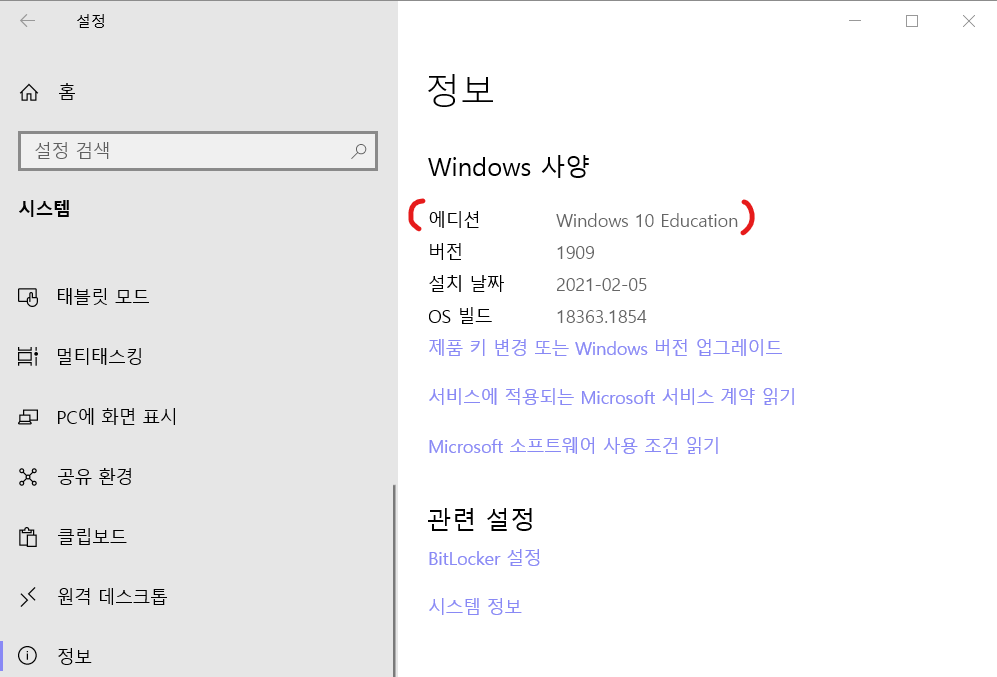Screen dimensions: 997x677
Task: Click the Windows 사양 heading
Action: click(509, 167)
